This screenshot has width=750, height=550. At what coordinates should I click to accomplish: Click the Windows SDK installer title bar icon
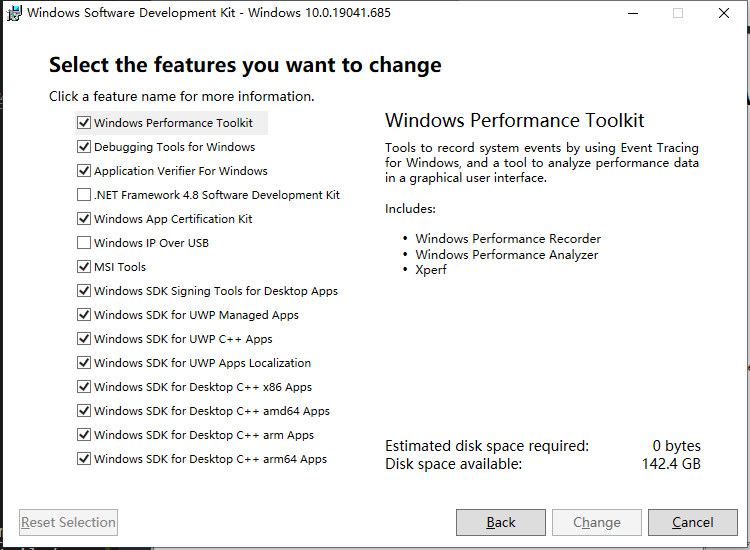point(14,14)
